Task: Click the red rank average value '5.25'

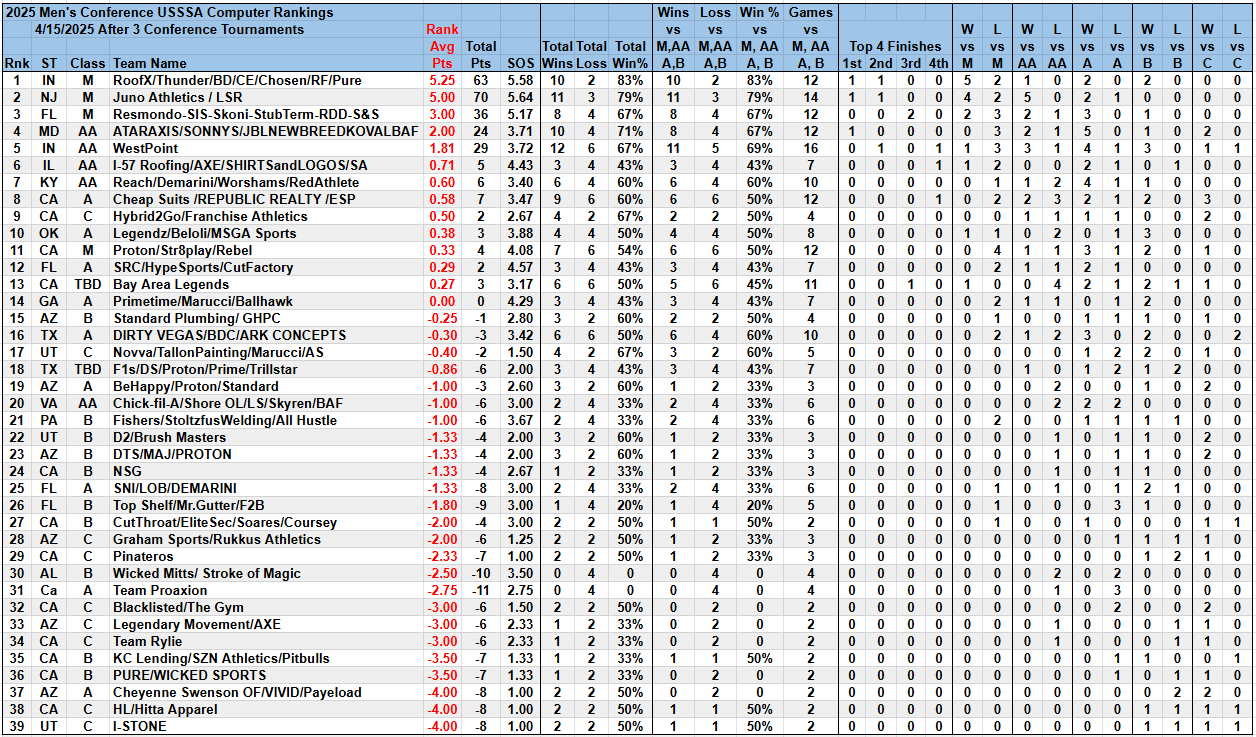Action: tap(441, 80)
